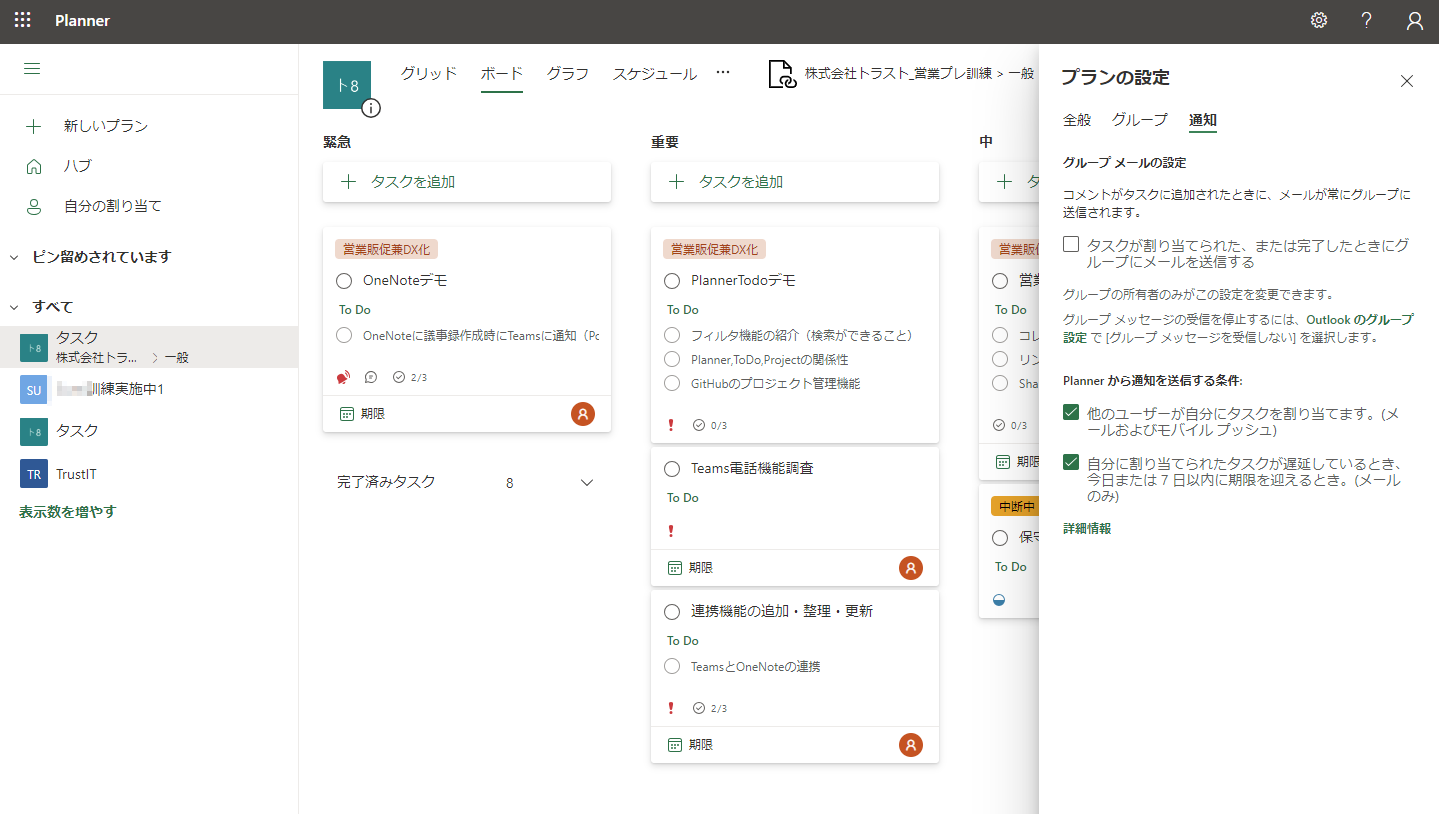Collapse the すべて plans section
1439x814 pixels.
tap(14, 307)
